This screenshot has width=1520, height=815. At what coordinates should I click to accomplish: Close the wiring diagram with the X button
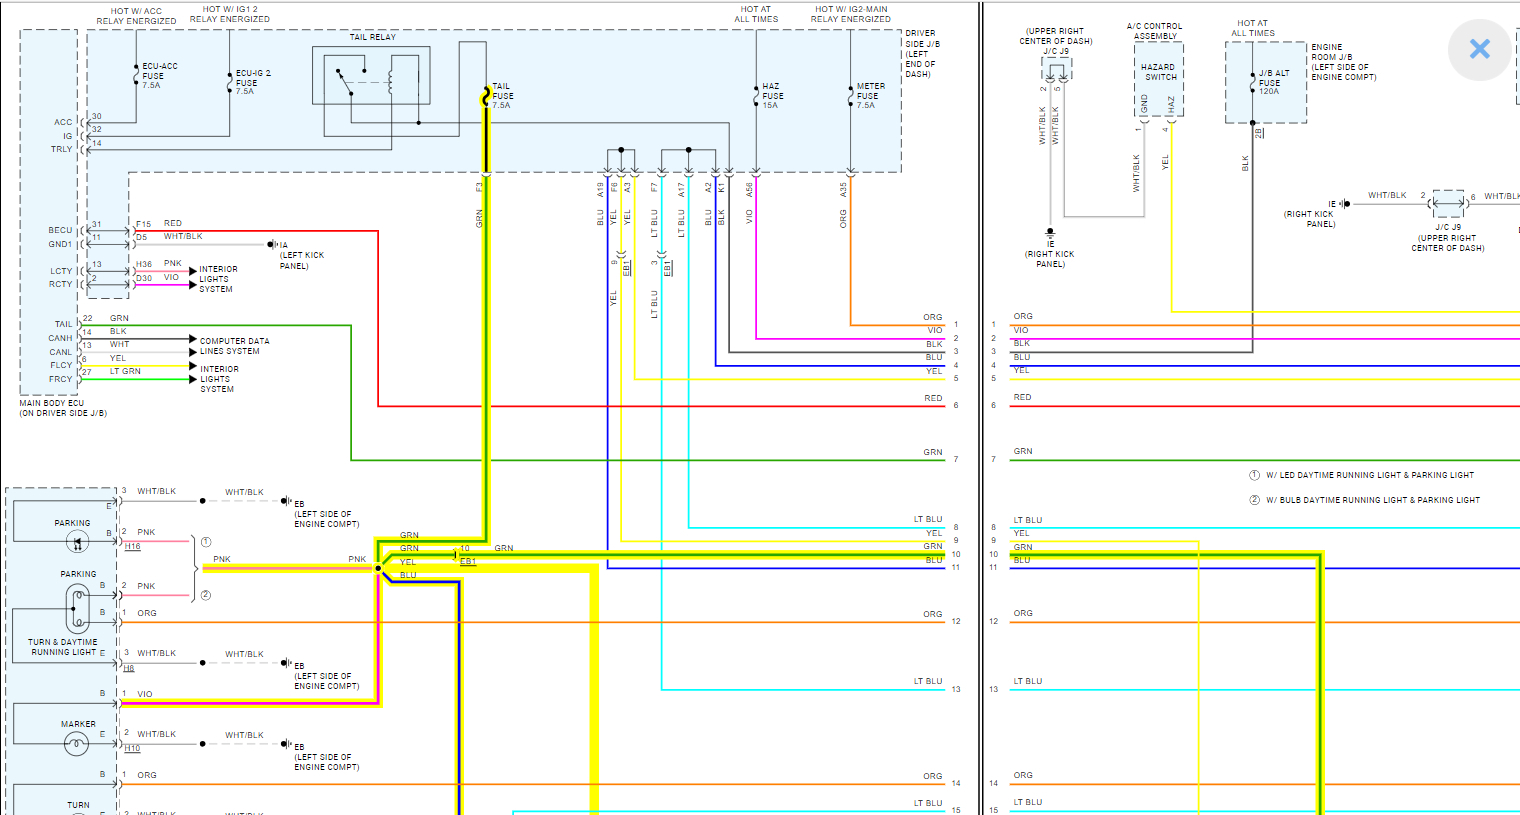[1479, 49]
